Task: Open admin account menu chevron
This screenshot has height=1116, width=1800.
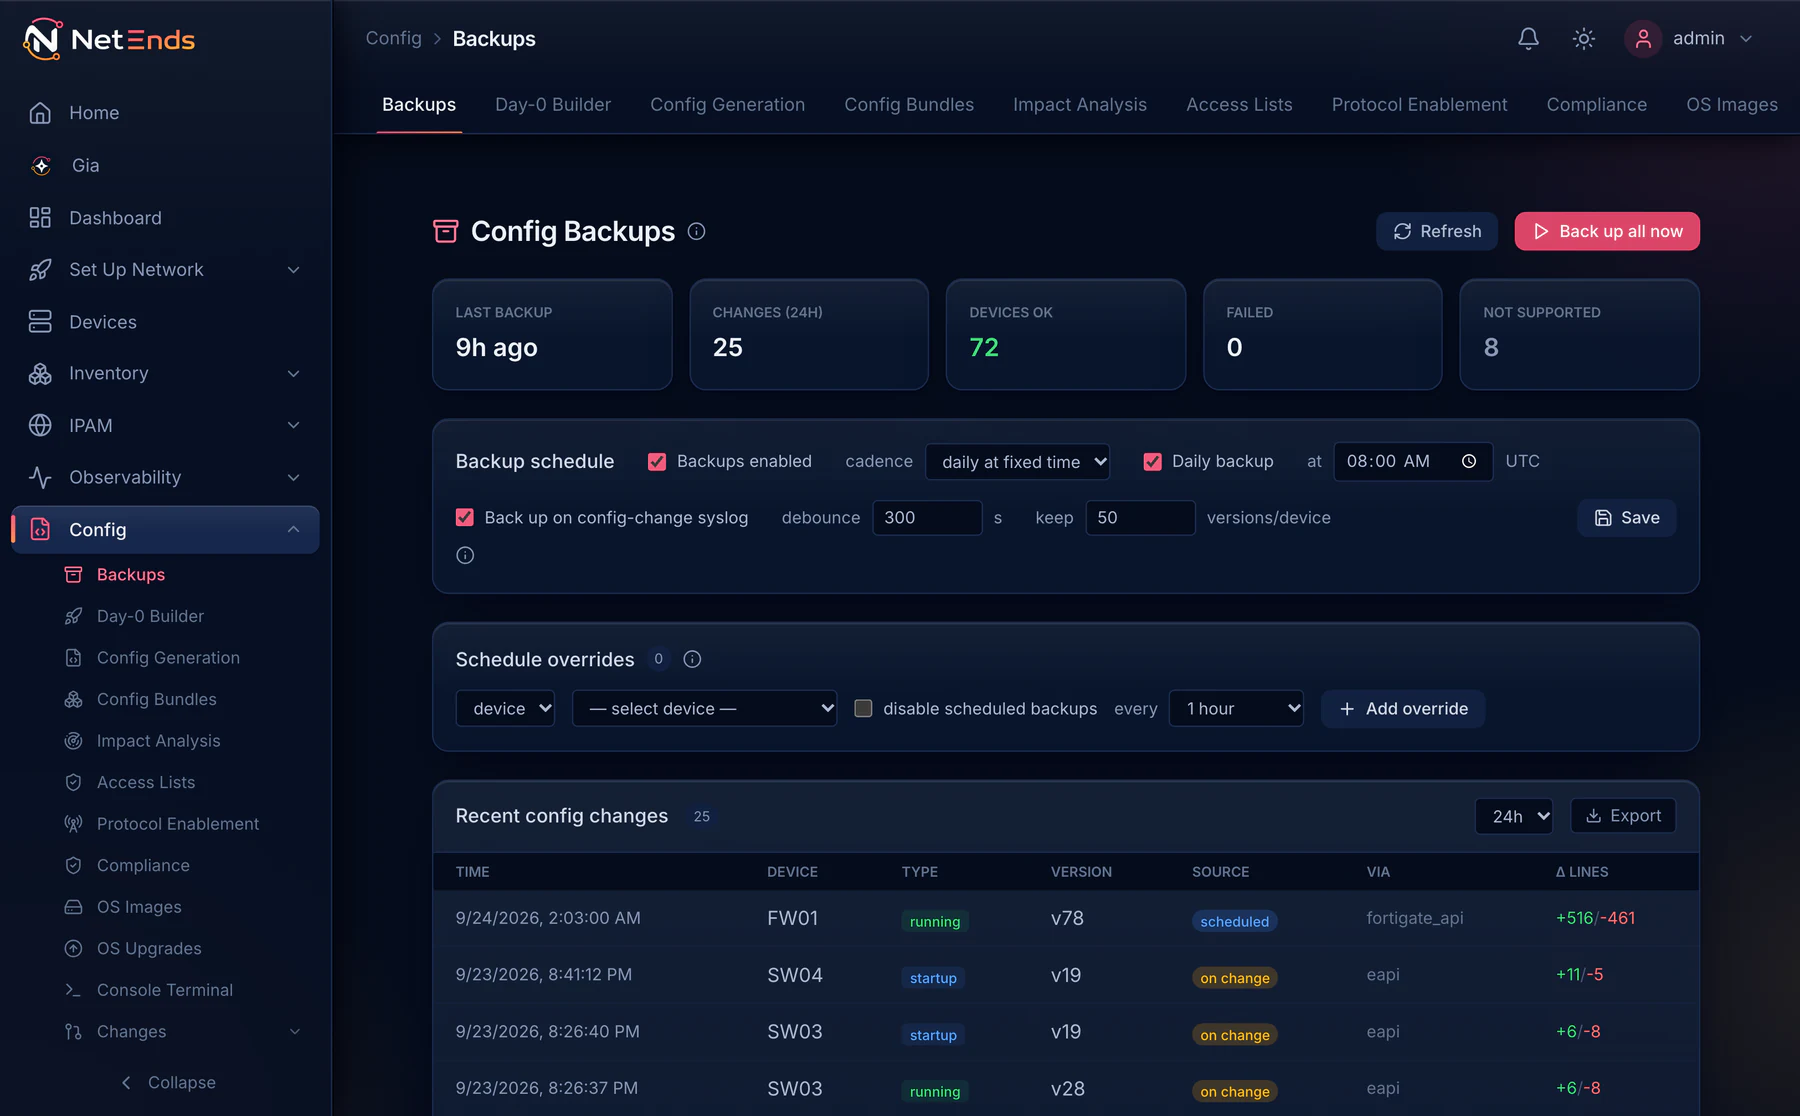Action: (1746, 39)
